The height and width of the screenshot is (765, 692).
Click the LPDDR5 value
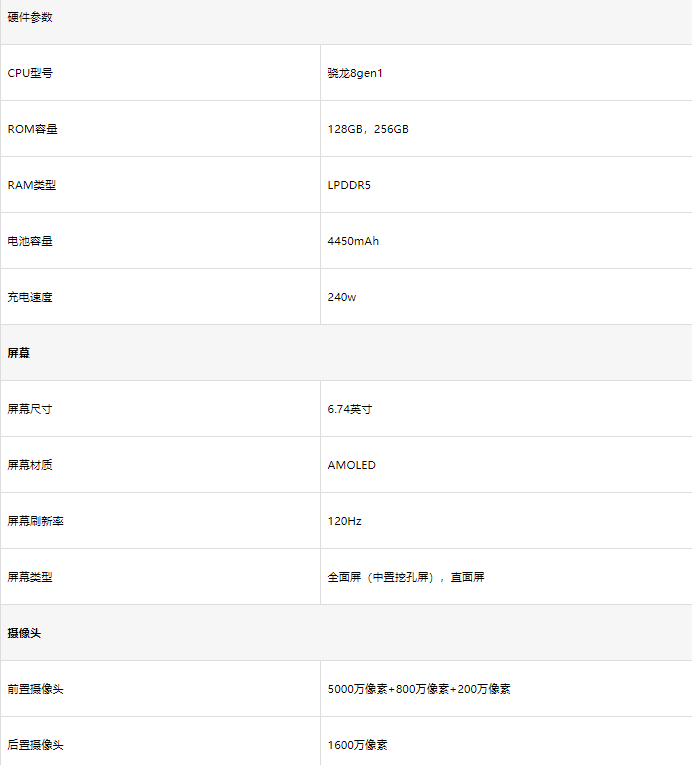coord(349,185)
